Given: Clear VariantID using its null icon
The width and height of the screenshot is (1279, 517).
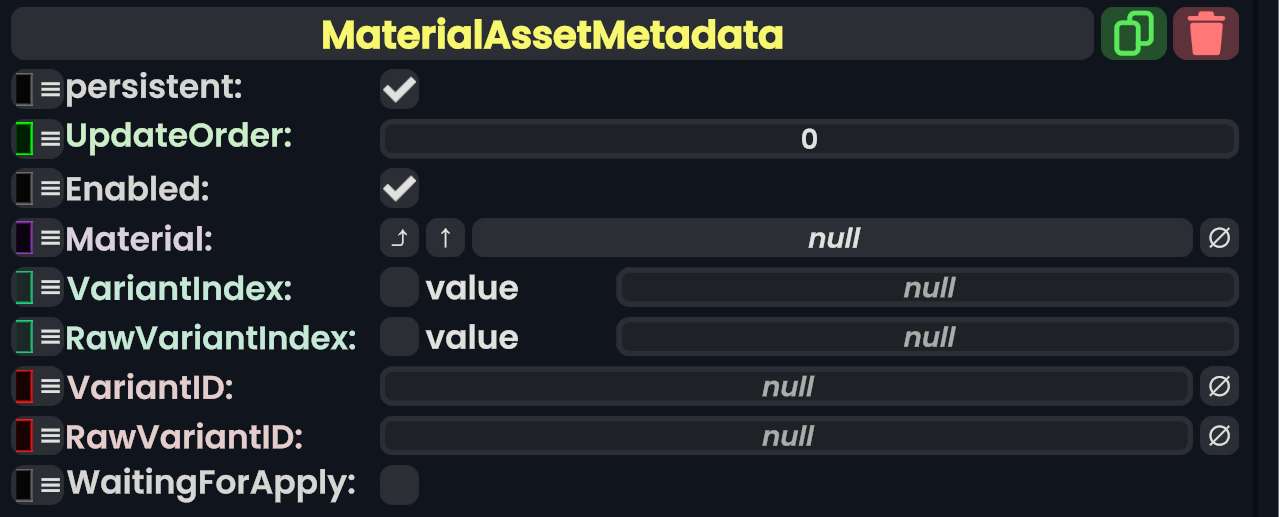Looking at the screenshot, I should [1219, 386].
